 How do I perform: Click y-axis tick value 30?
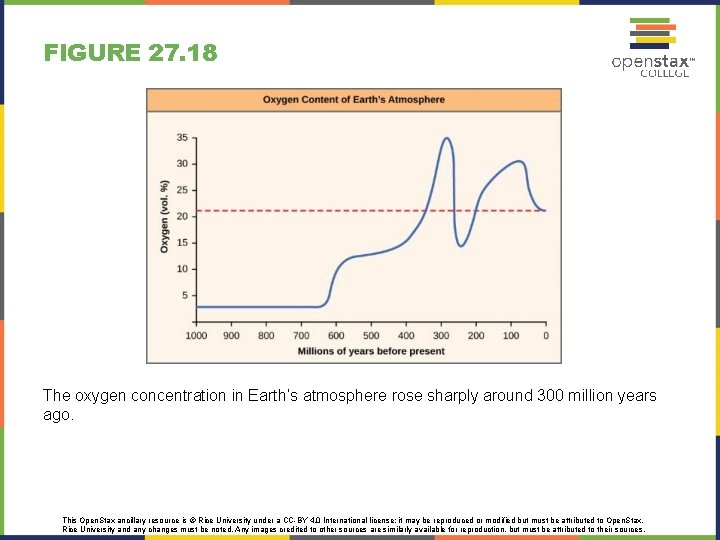click(x=182, y=164)
